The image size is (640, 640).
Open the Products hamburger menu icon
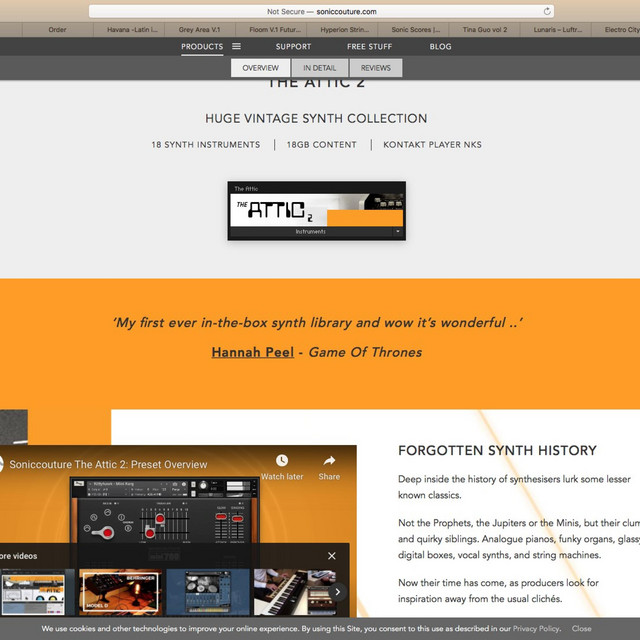point(236,46)
